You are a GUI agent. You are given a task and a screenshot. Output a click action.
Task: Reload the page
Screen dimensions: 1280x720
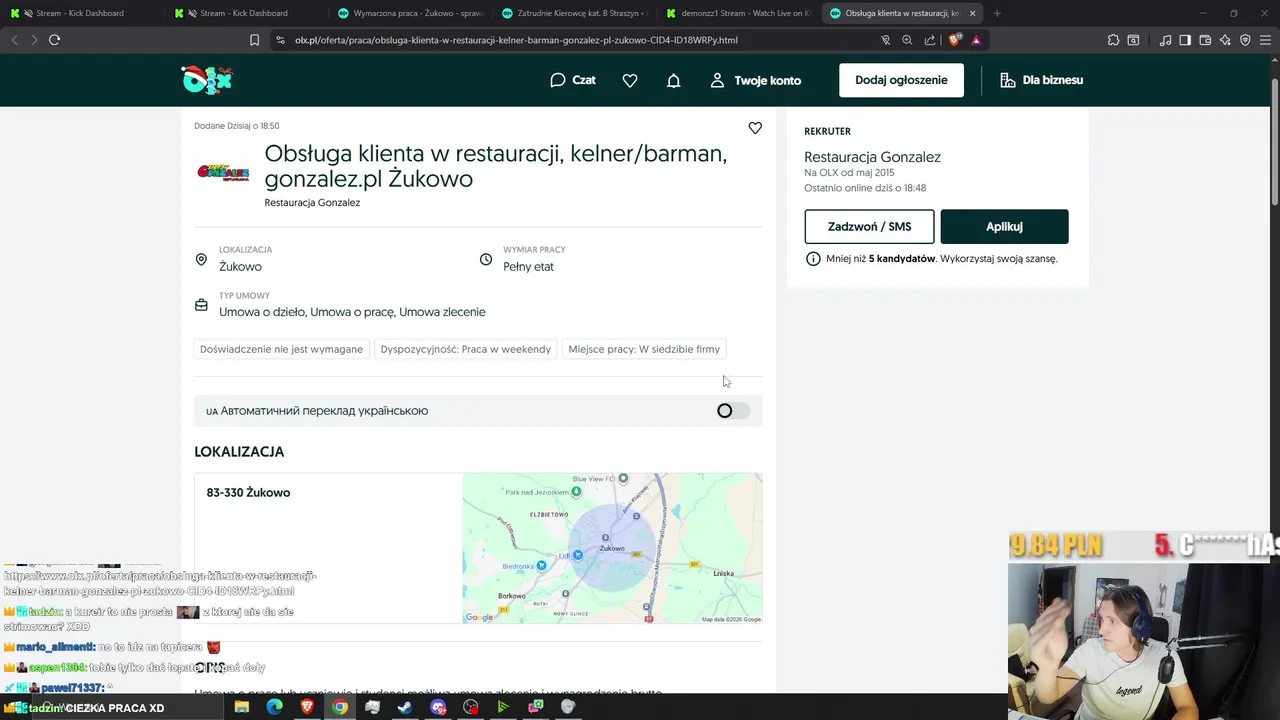pos(54,40)
